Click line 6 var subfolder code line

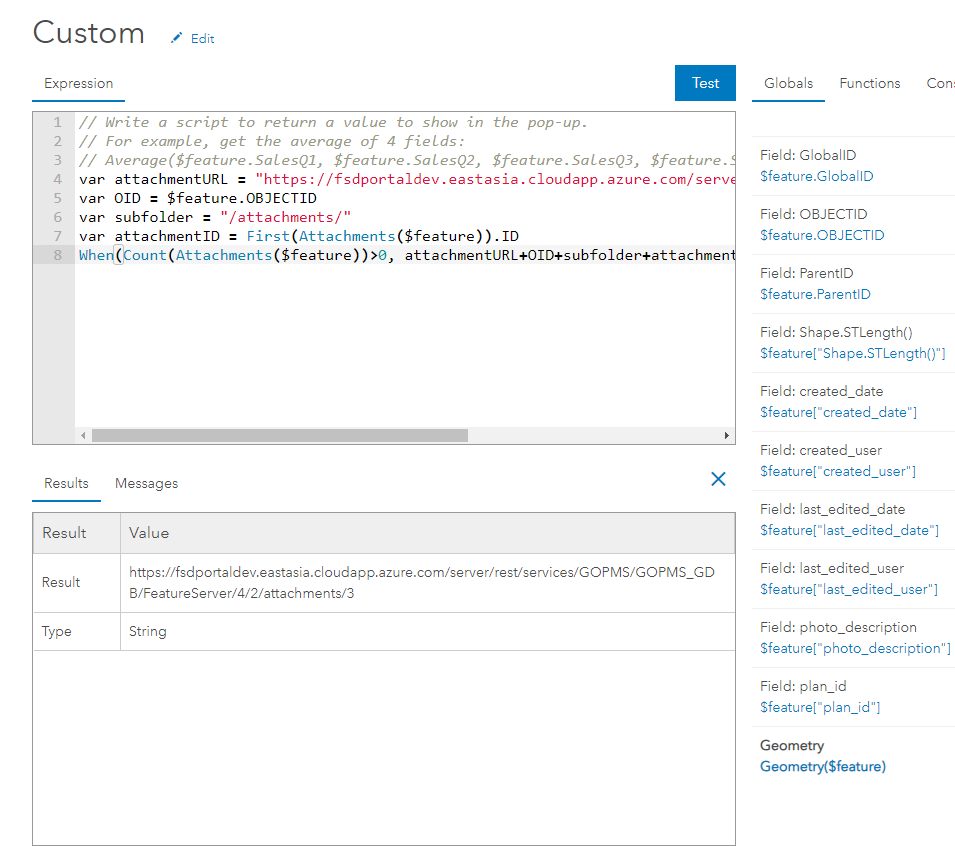pos(215,217)
